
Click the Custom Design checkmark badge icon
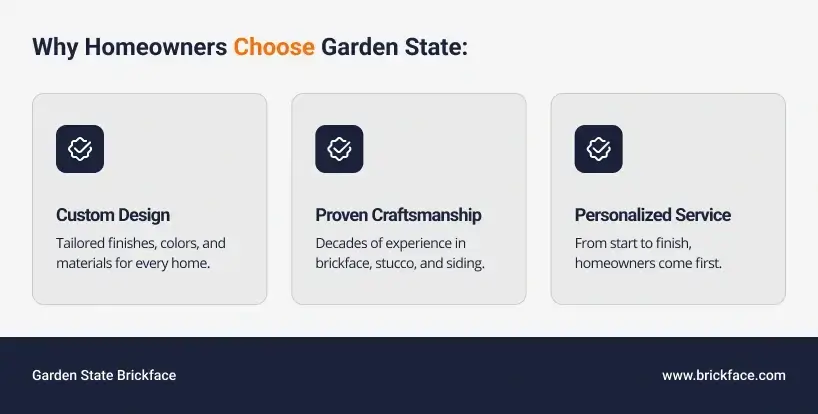[80, 149]
